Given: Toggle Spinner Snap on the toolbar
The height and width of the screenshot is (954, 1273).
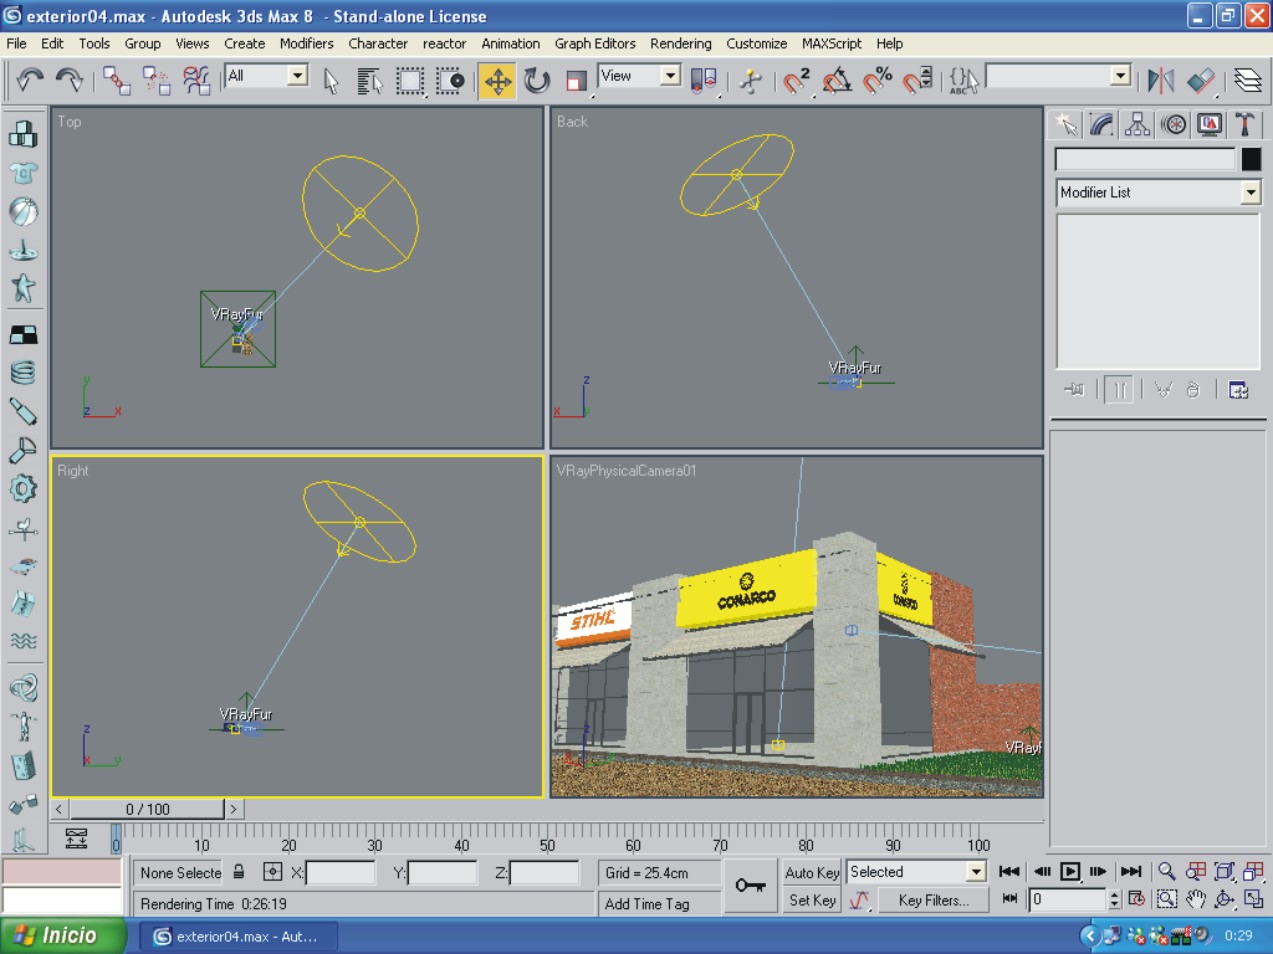Looking at the screenshot, I should (x=917, y=80).
